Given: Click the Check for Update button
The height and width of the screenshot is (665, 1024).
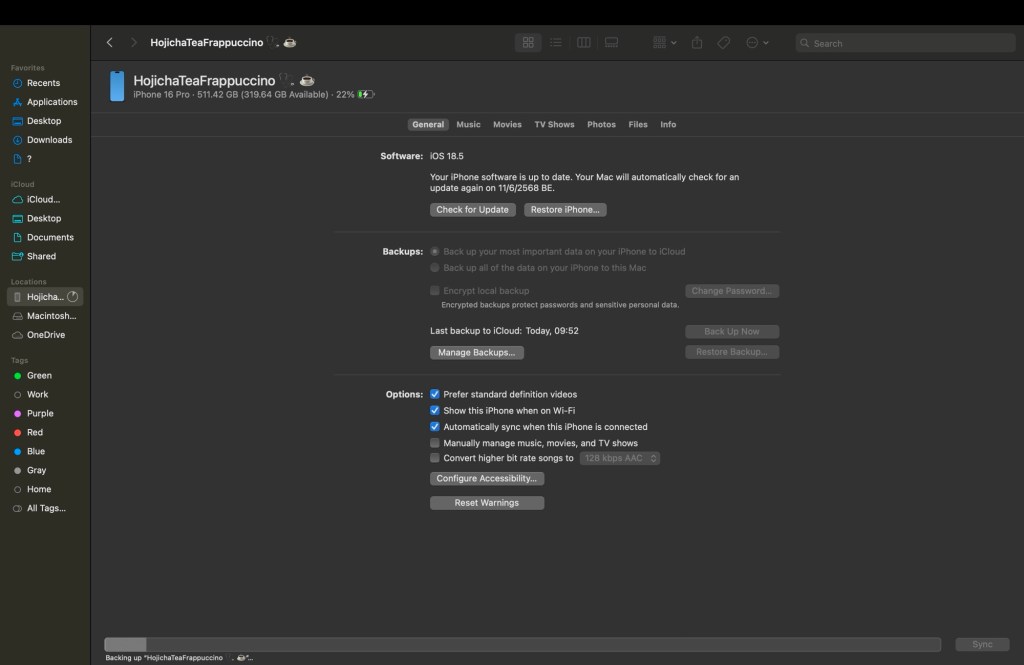Looking at the screenshot, I should coord(473,210).
